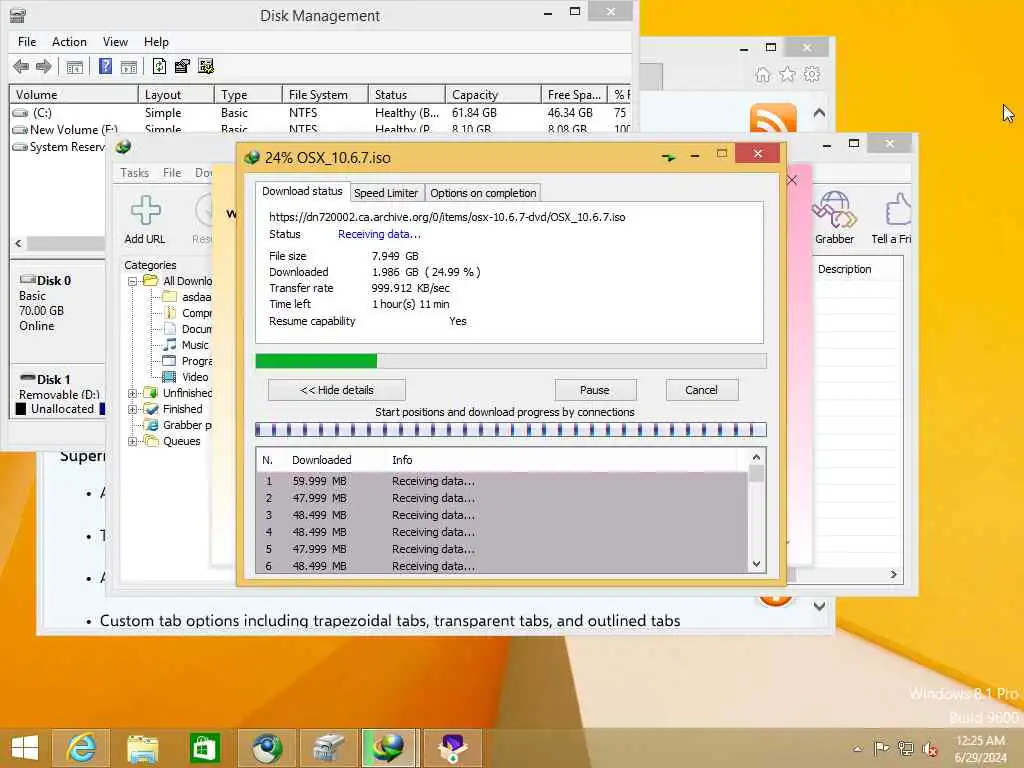Click the Add URL icon in IDM
The height and width of the screenshot is (768, 1024).
[145, 210]
